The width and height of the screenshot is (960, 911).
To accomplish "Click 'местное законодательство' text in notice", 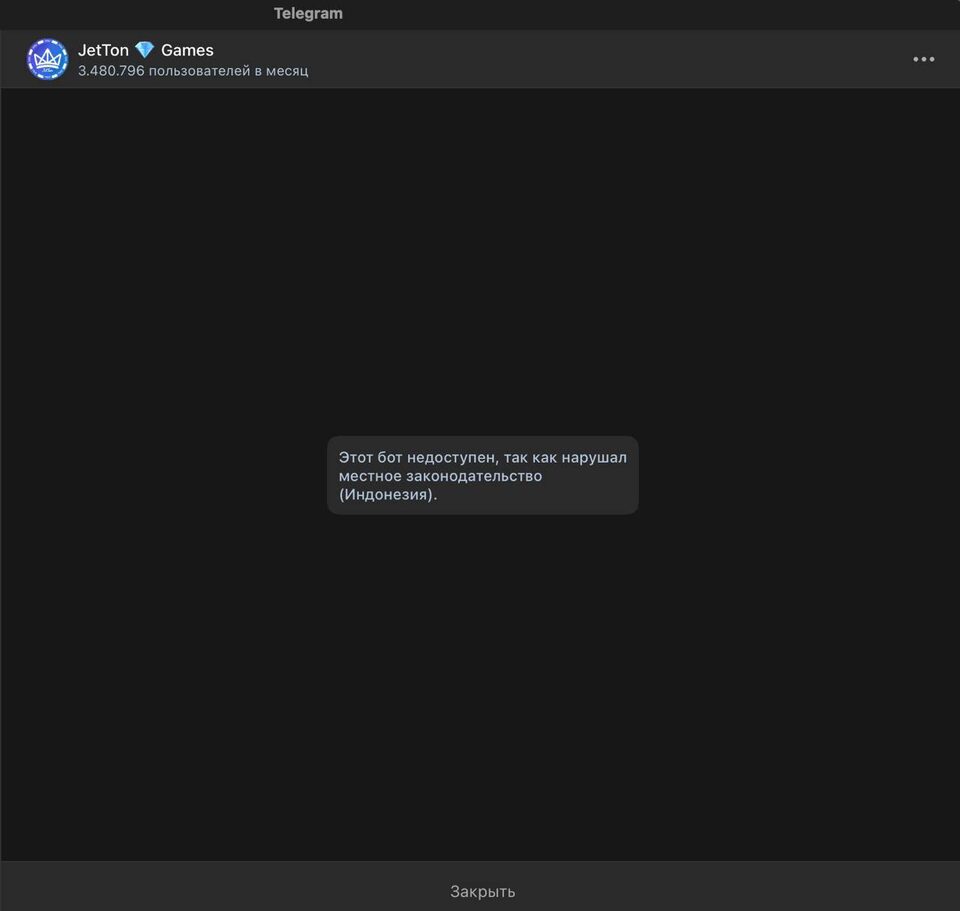I will (x=440, y=476).
